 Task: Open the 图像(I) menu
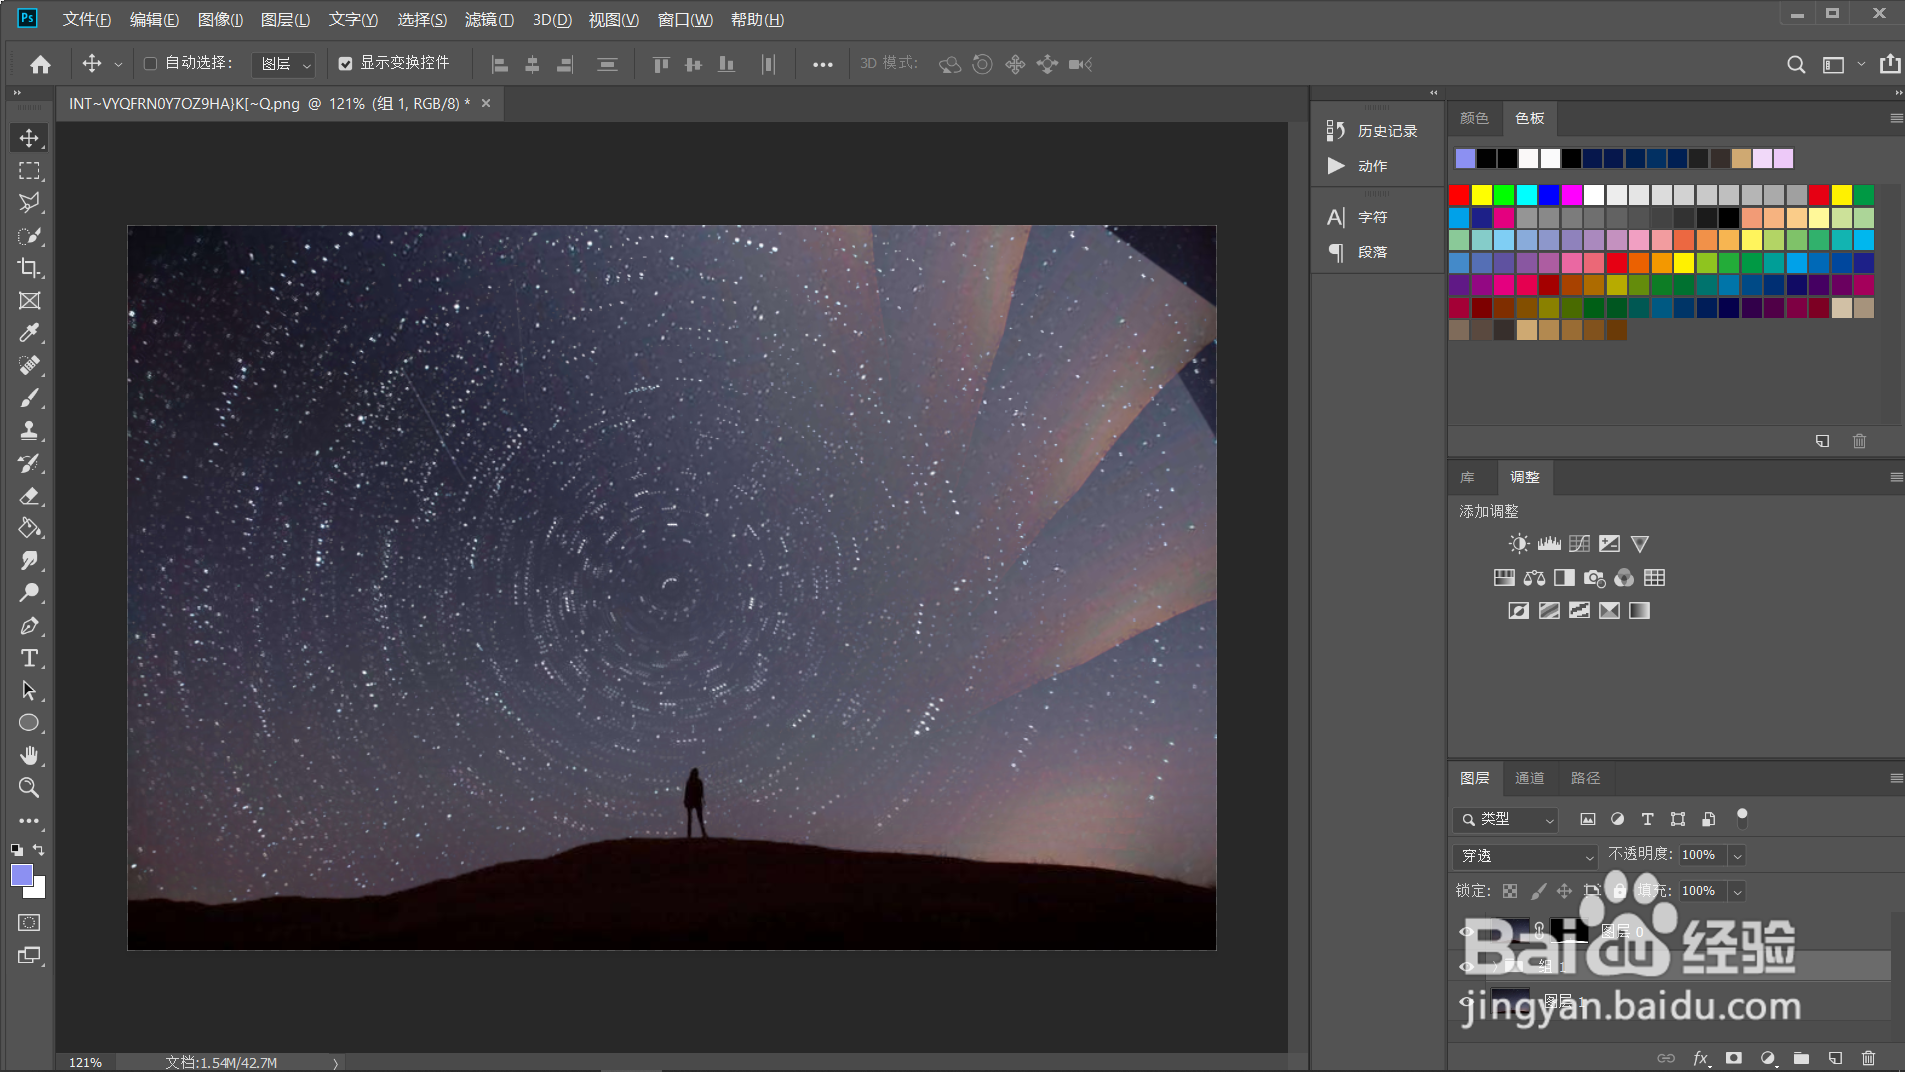220,20
